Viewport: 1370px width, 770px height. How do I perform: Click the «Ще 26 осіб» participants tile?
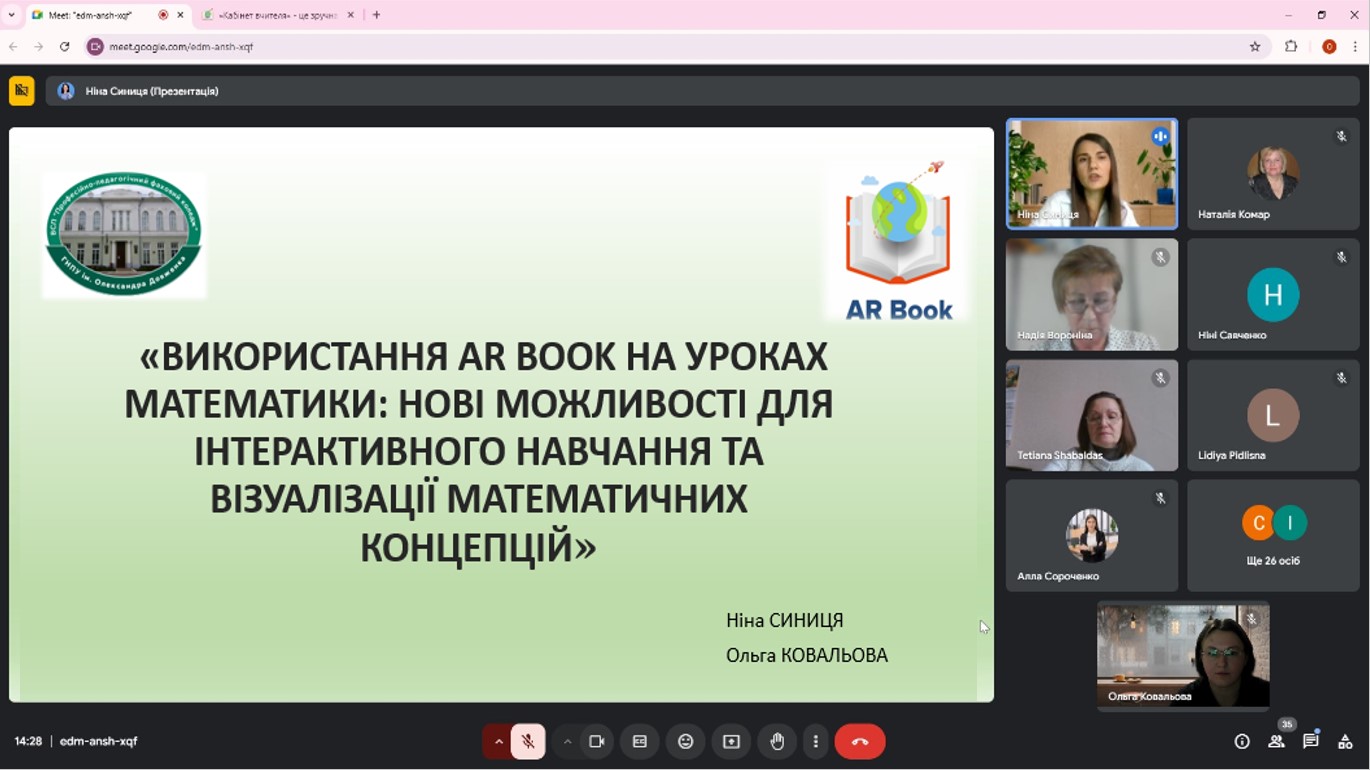1273,535
